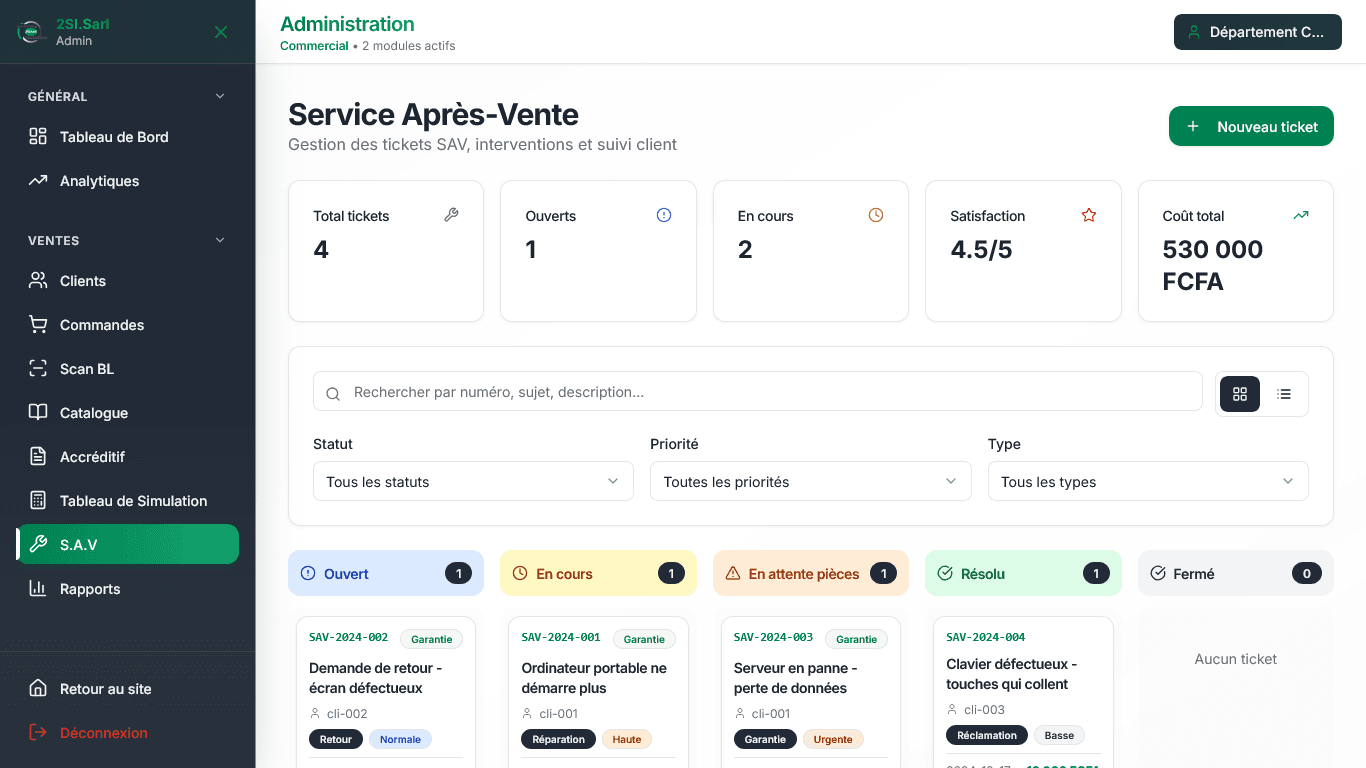Switch to grid view
The height and width of the screenshot is (768, 1366).
point(1240,394)
